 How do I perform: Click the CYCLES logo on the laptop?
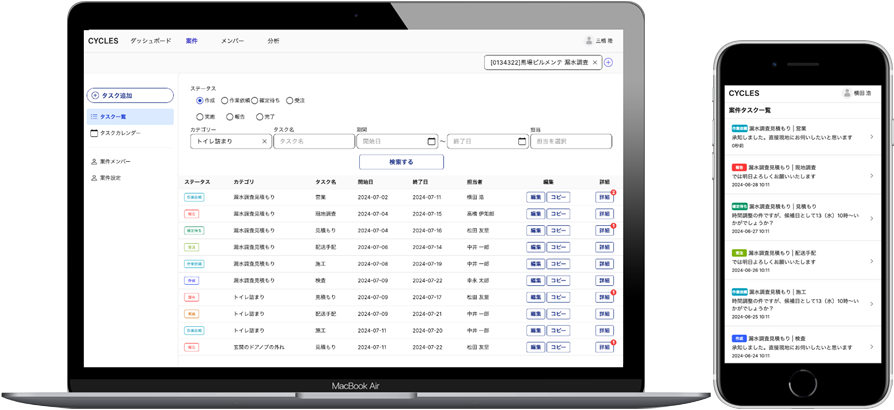tap(103, 41)
